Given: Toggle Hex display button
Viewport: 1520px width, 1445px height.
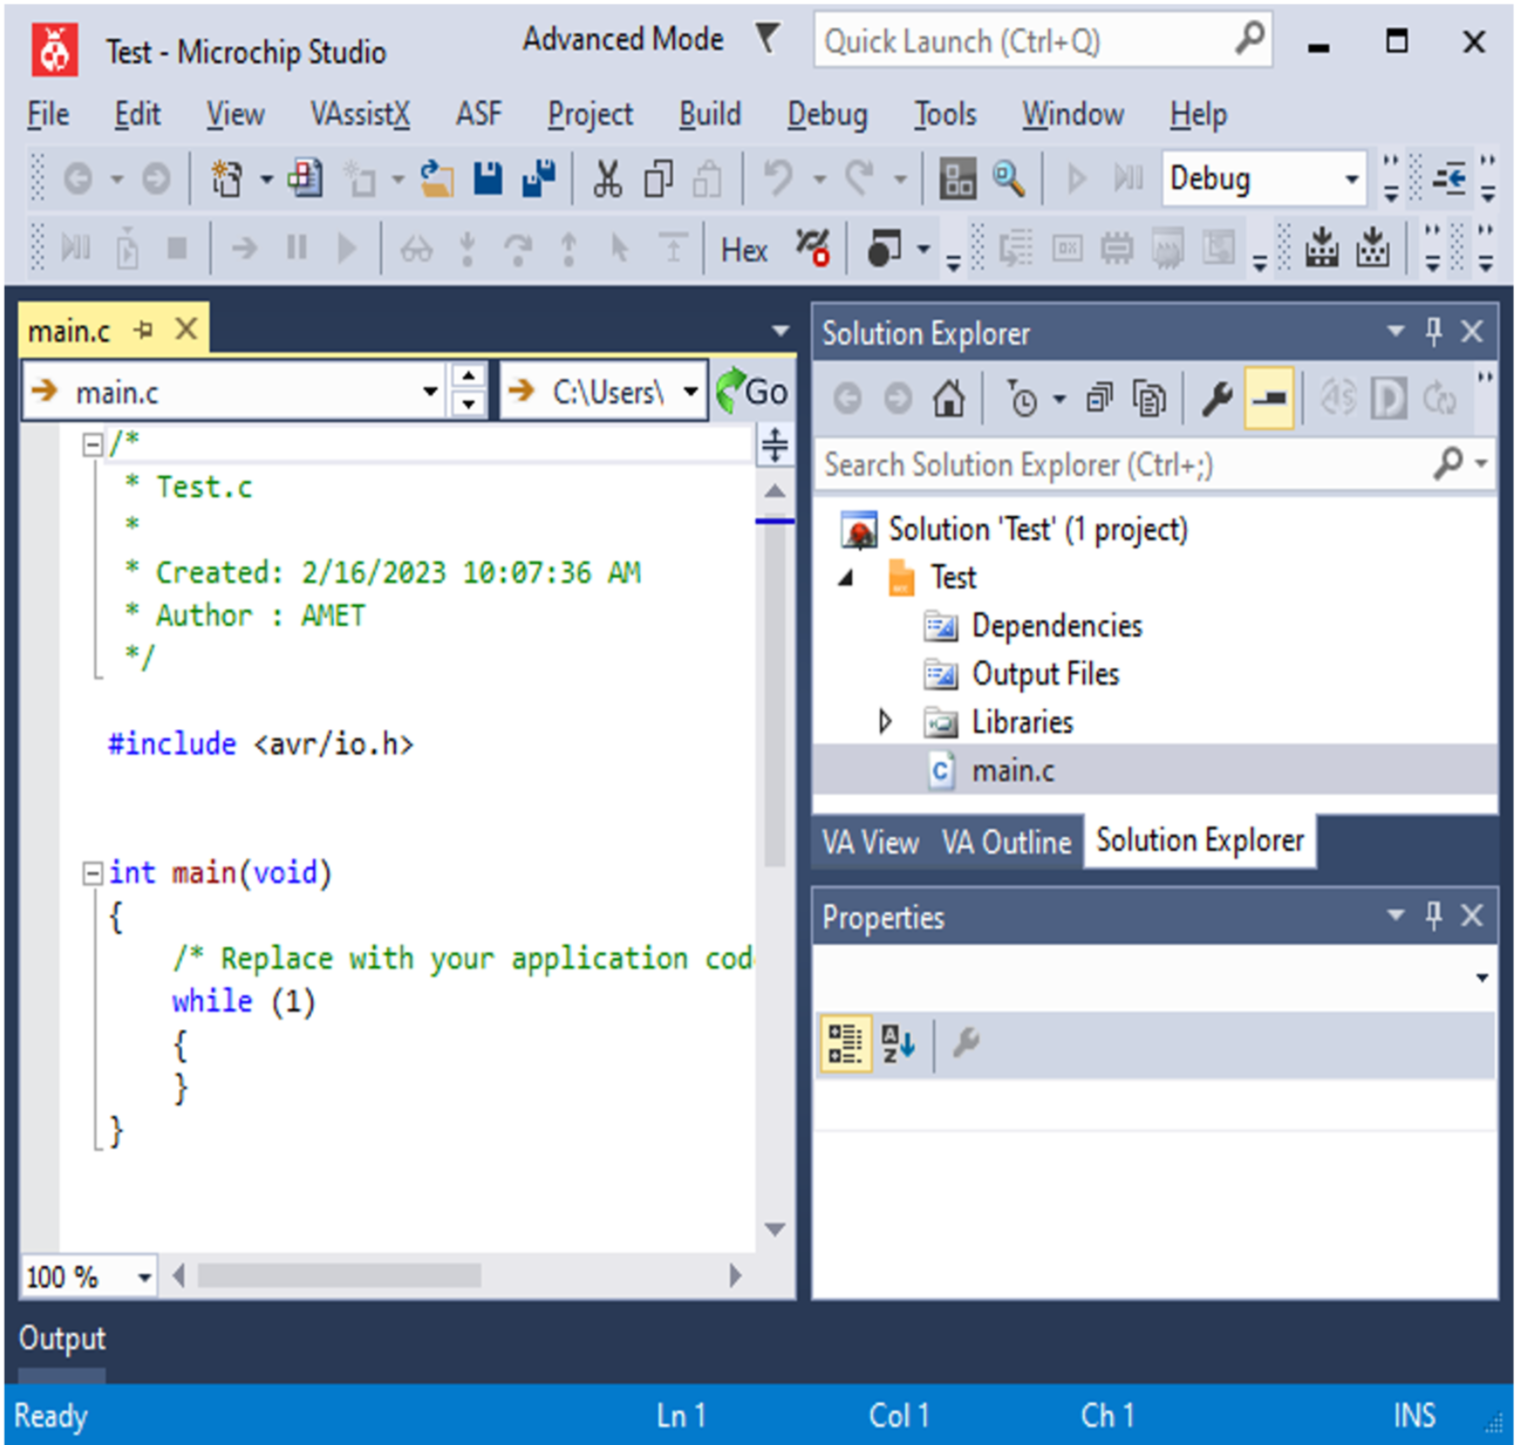Looking at the screenshot, I should (x=744, y=250).
